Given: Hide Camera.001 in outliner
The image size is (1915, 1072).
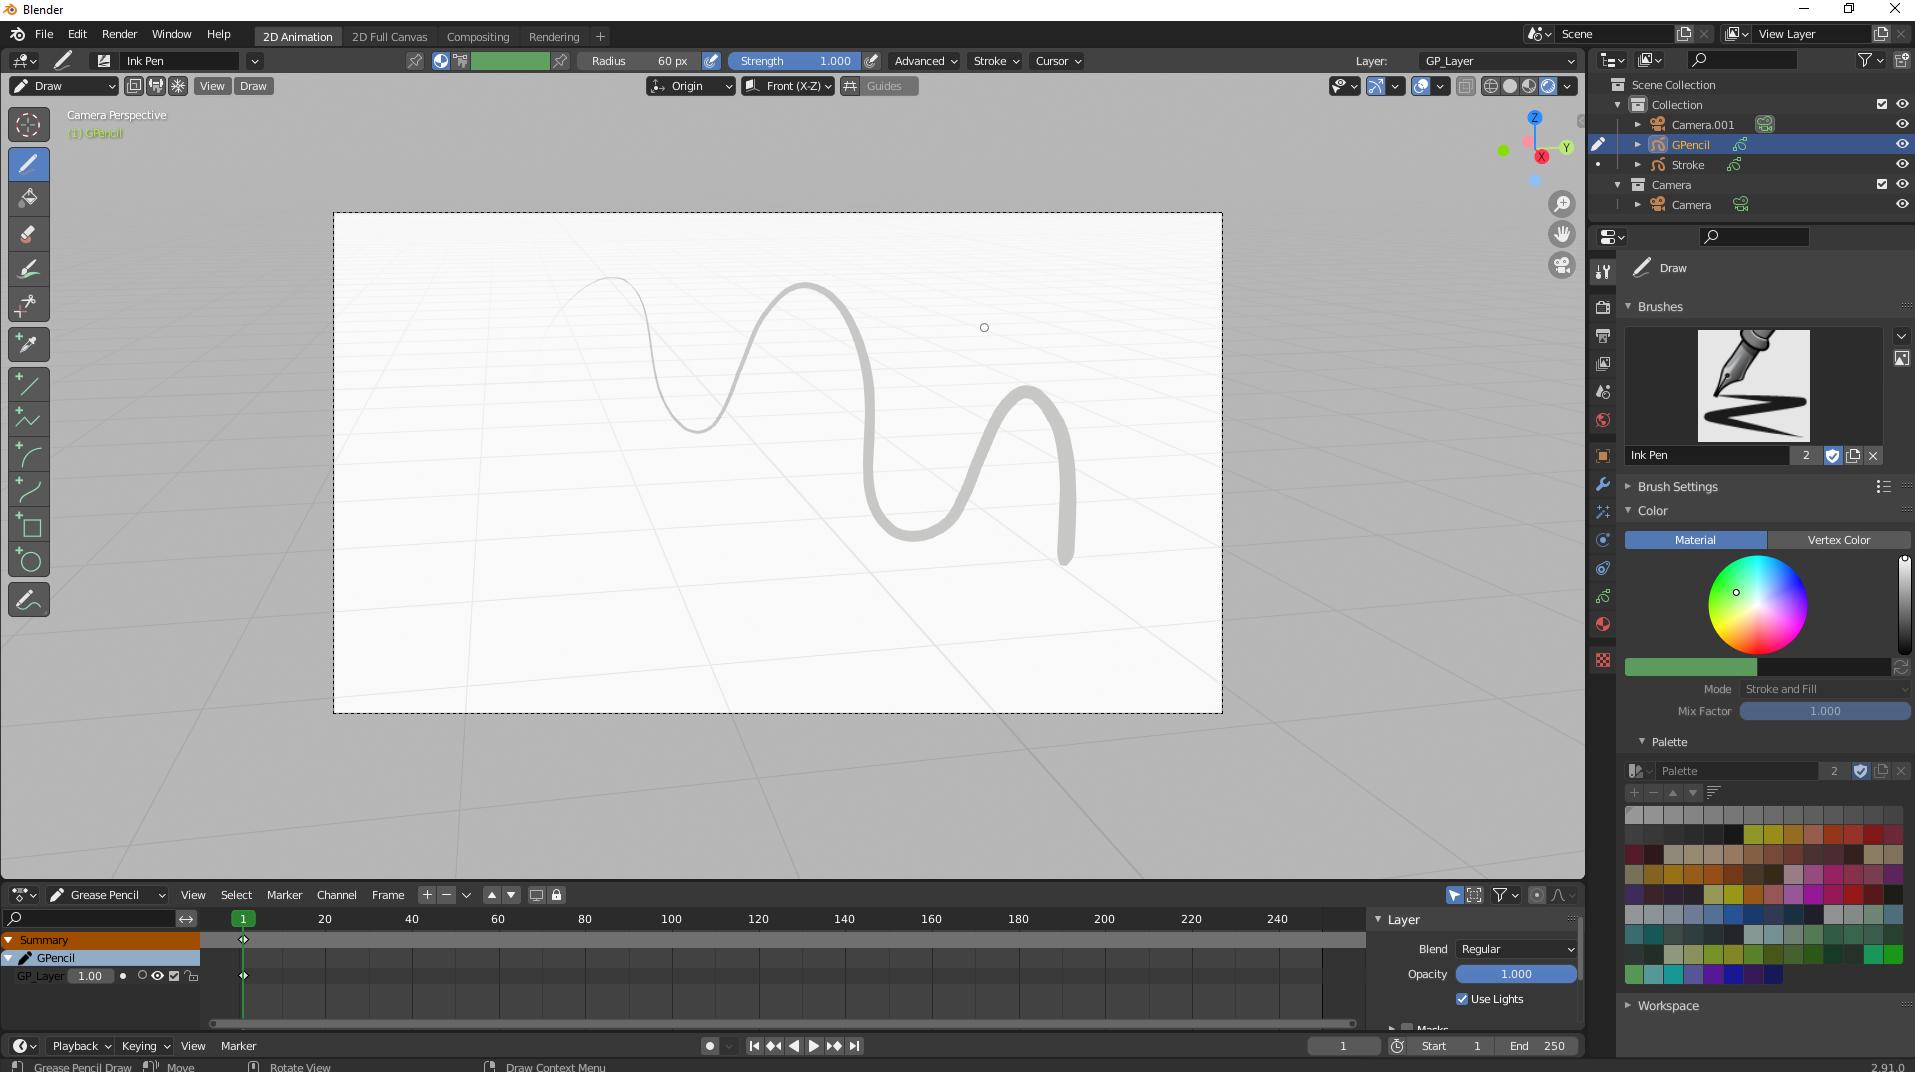Looking at the screenshot, I should [1901, 125].
